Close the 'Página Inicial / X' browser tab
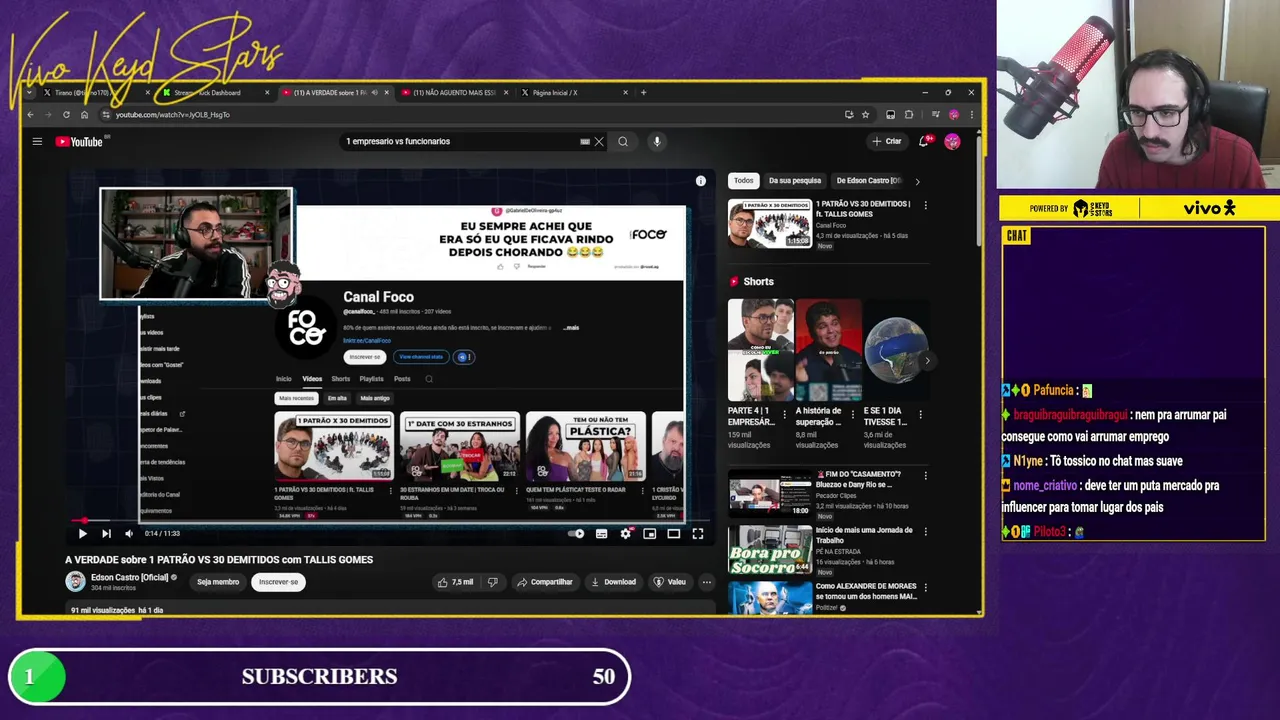This screenshot has height=720, width=1280. tap(626, 93)
